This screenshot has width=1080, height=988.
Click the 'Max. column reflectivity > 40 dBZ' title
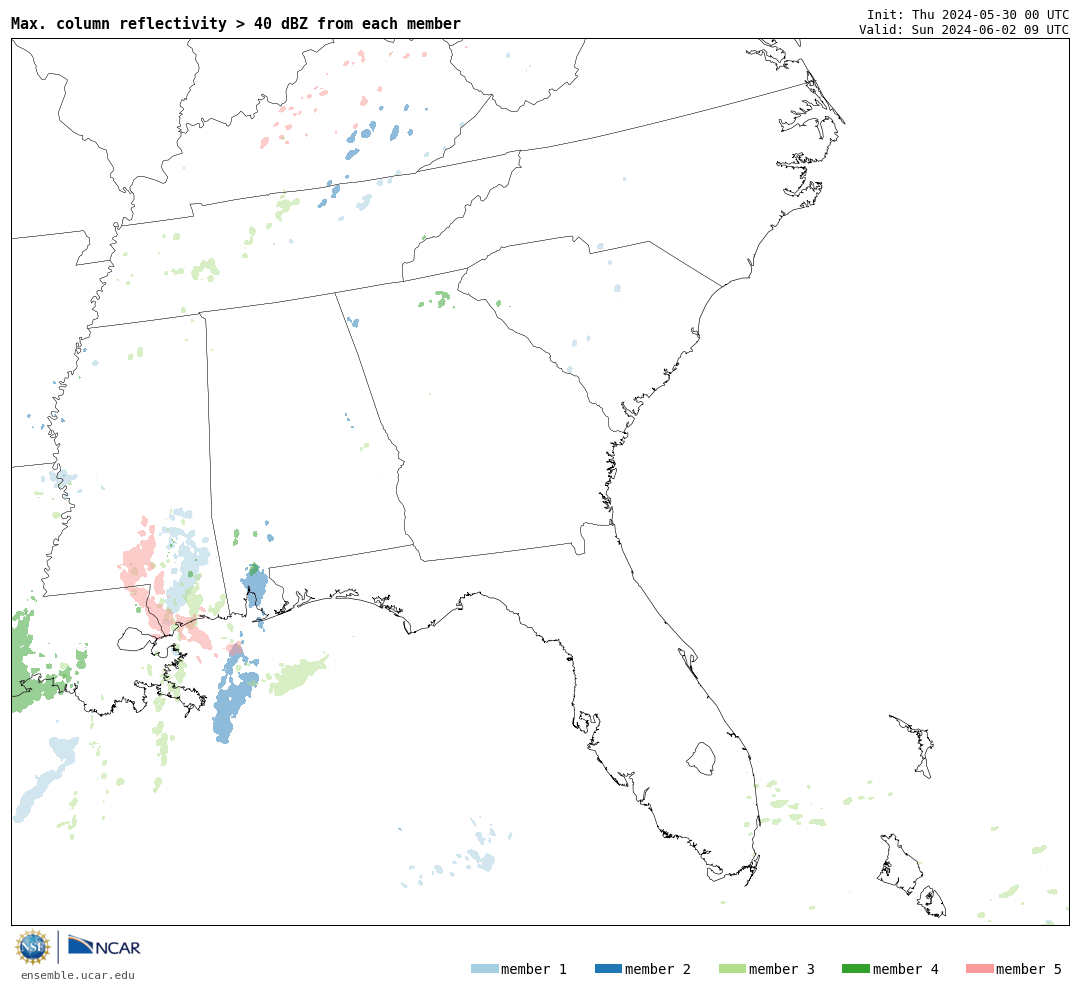pyautogui.click(x=236, y=23)
